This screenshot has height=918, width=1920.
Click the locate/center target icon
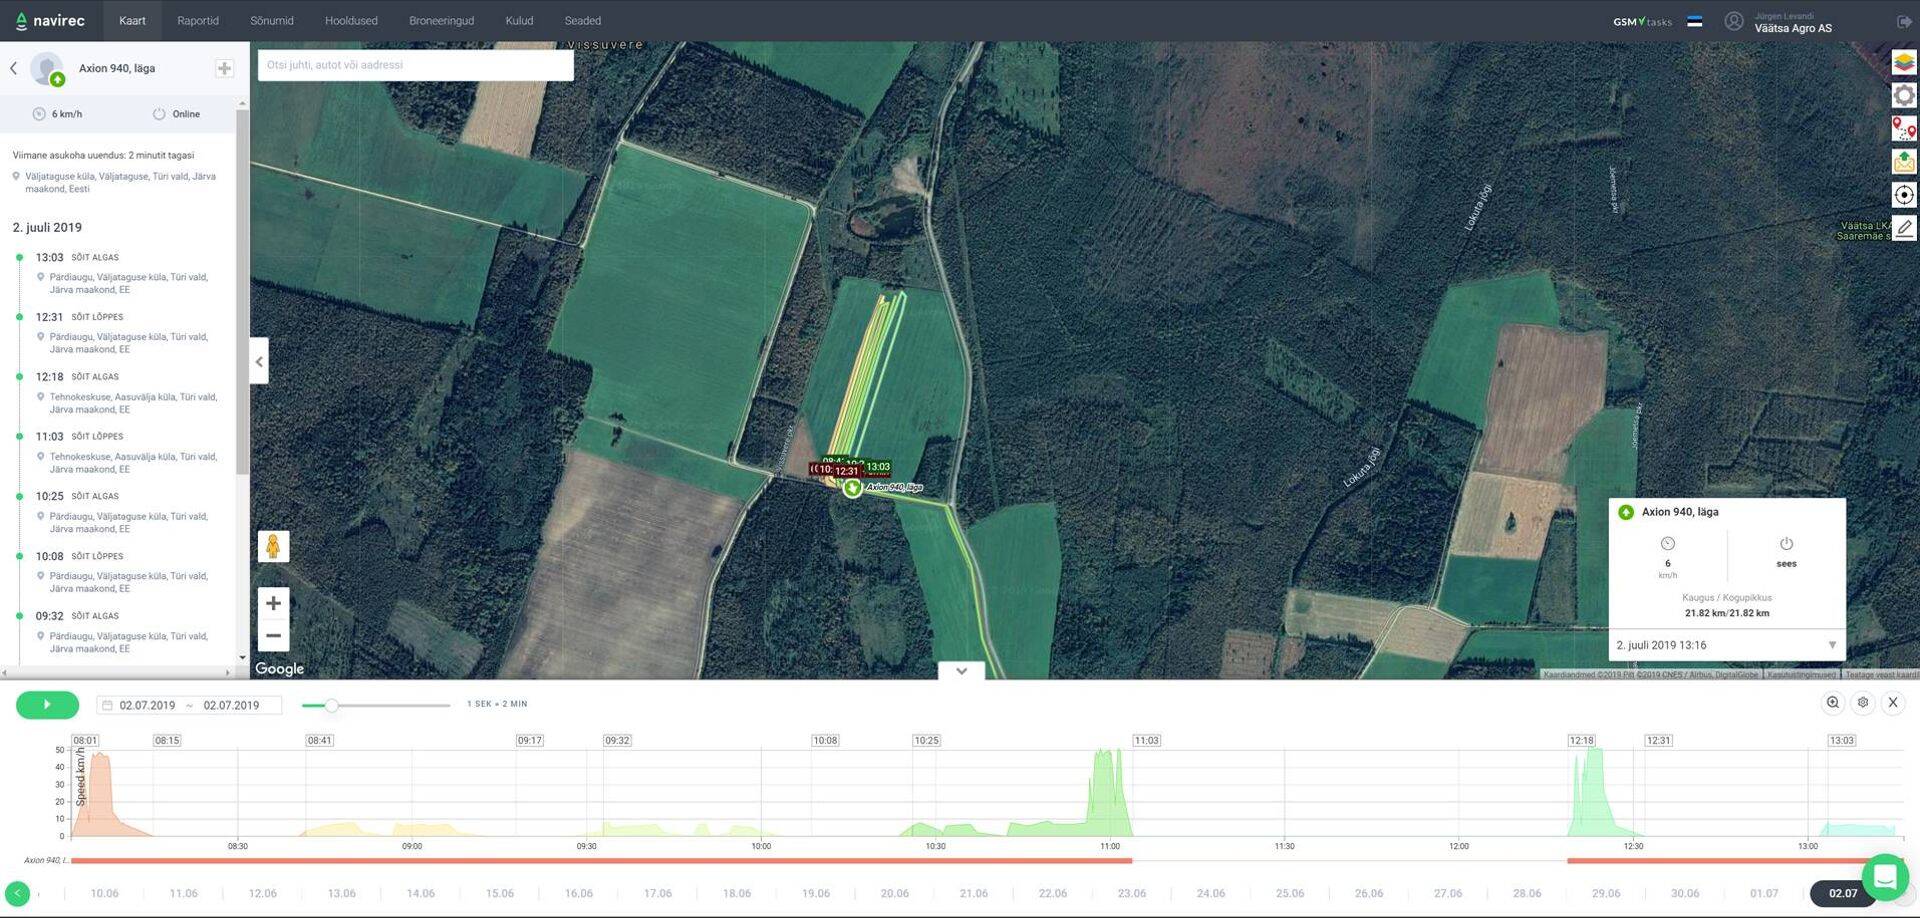pyautogui.click(x=1903, y=195)
